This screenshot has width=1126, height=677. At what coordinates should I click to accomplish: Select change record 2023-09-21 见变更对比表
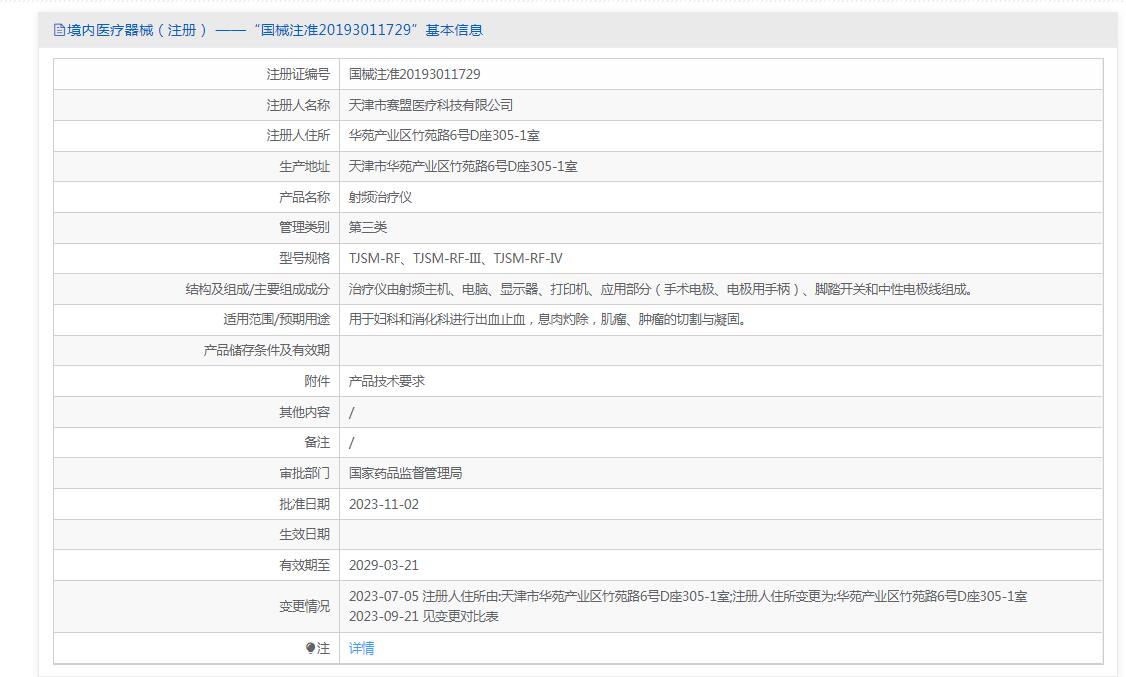(424, 616)
